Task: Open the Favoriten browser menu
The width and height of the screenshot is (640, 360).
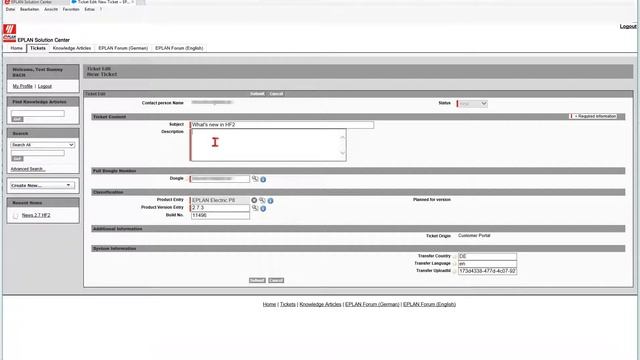Action: click(x=71, y=9)
